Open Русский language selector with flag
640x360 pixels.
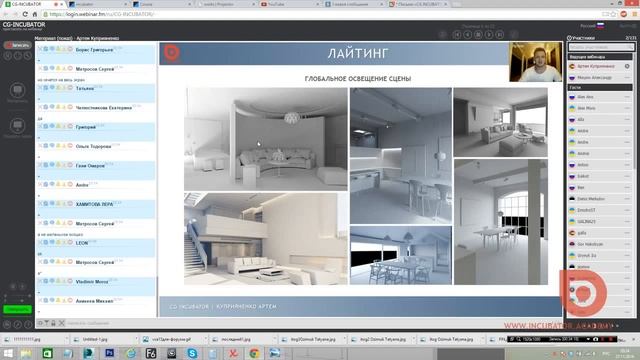coord(592,26)
